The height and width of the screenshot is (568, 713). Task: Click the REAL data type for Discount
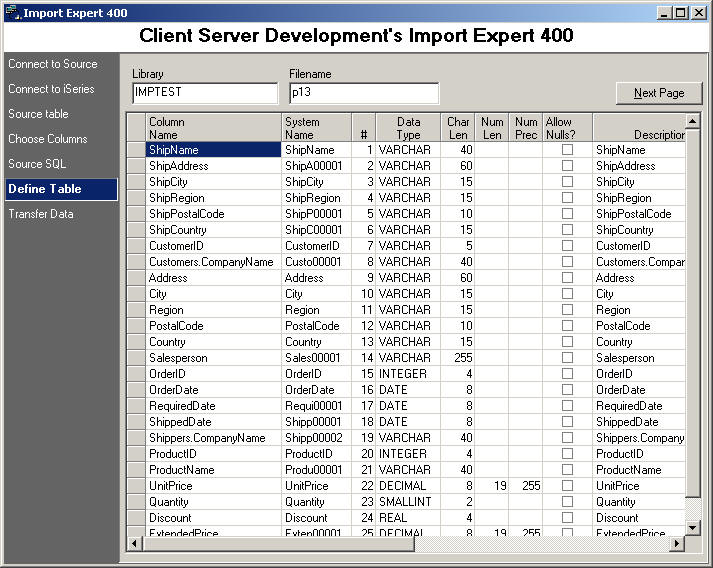point(408,518)
